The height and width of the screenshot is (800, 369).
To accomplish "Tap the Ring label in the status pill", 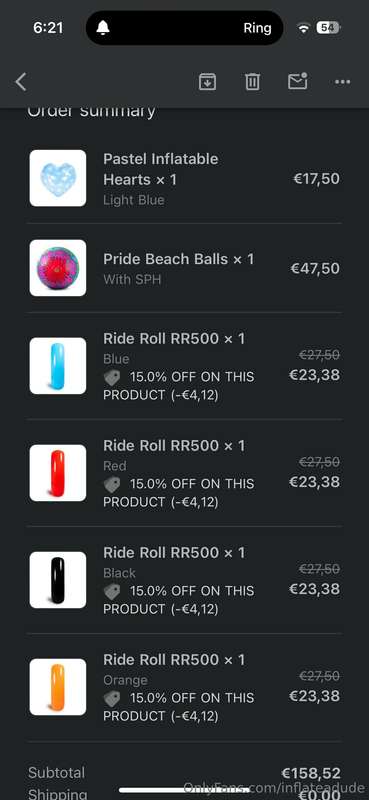I will coord(257,28).
